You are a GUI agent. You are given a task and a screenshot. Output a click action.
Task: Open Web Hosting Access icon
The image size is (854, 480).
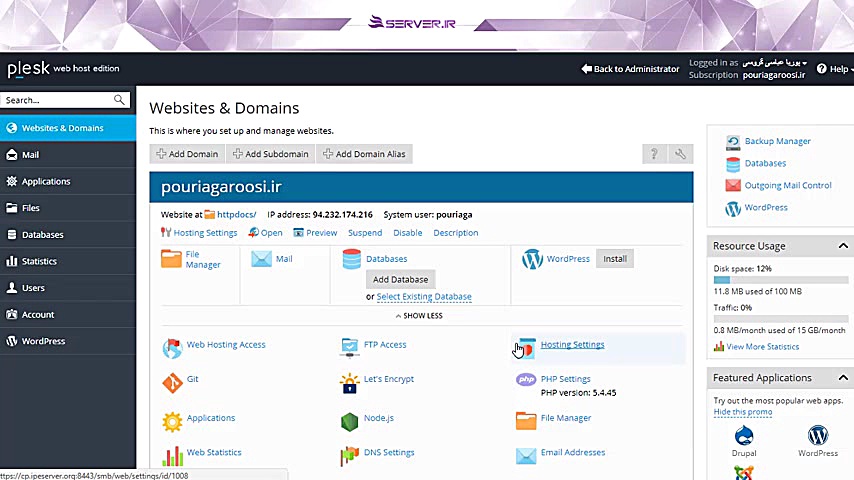coord(172,348)
